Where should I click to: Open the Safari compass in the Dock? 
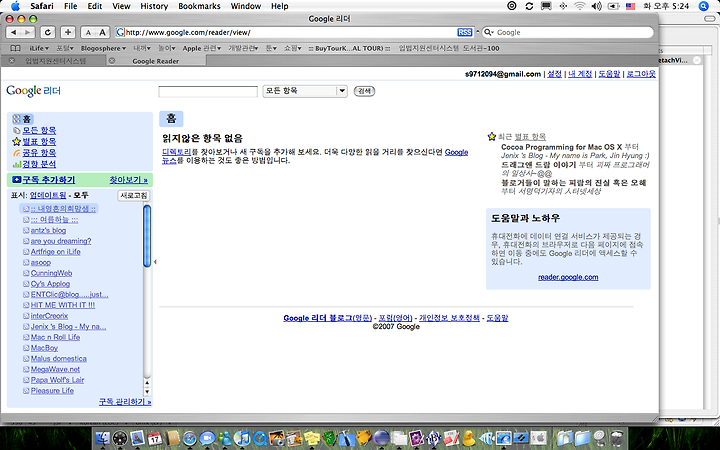click(x=190, y=439)
